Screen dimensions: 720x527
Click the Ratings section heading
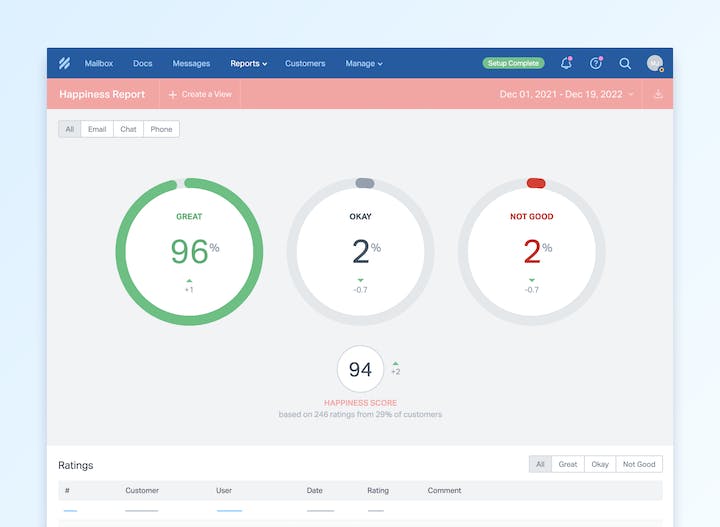point(76,465)
